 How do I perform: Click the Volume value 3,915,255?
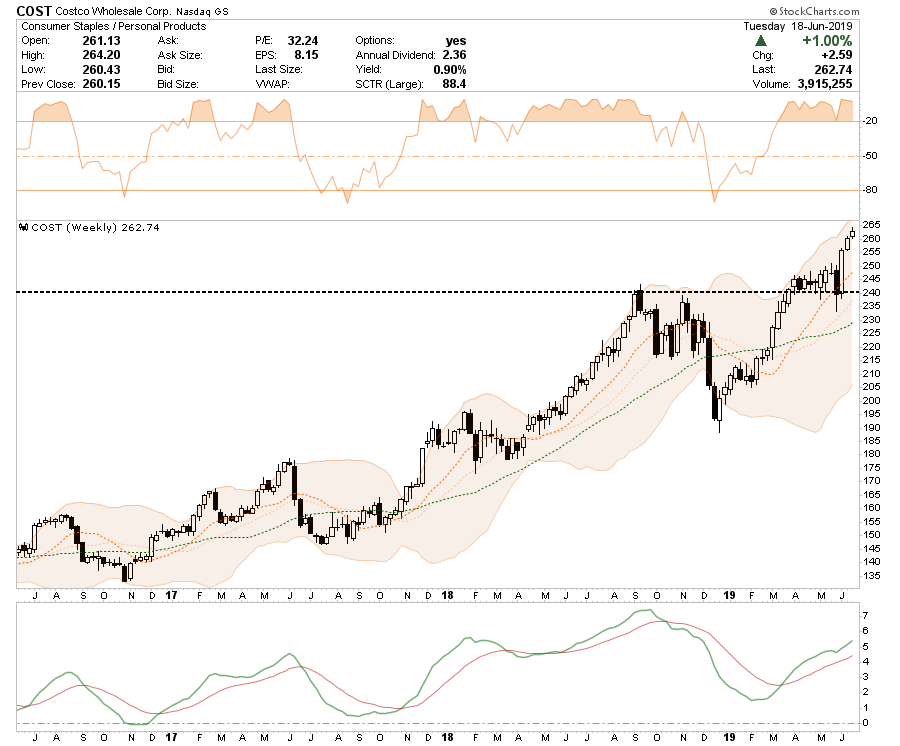coord(825,84)
